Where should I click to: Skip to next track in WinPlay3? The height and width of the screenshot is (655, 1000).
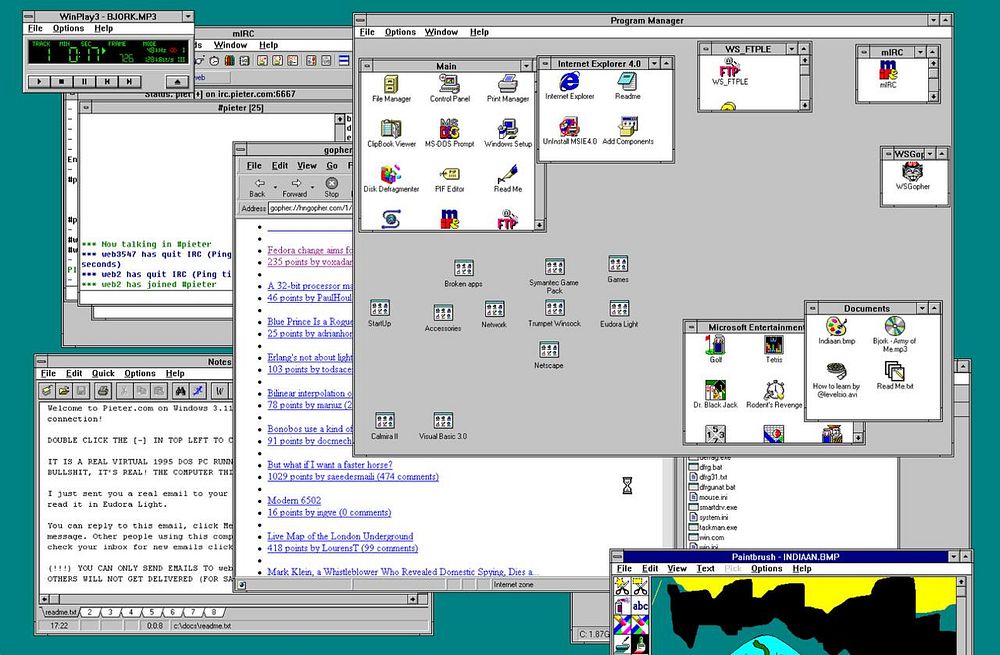coord(129,82)
